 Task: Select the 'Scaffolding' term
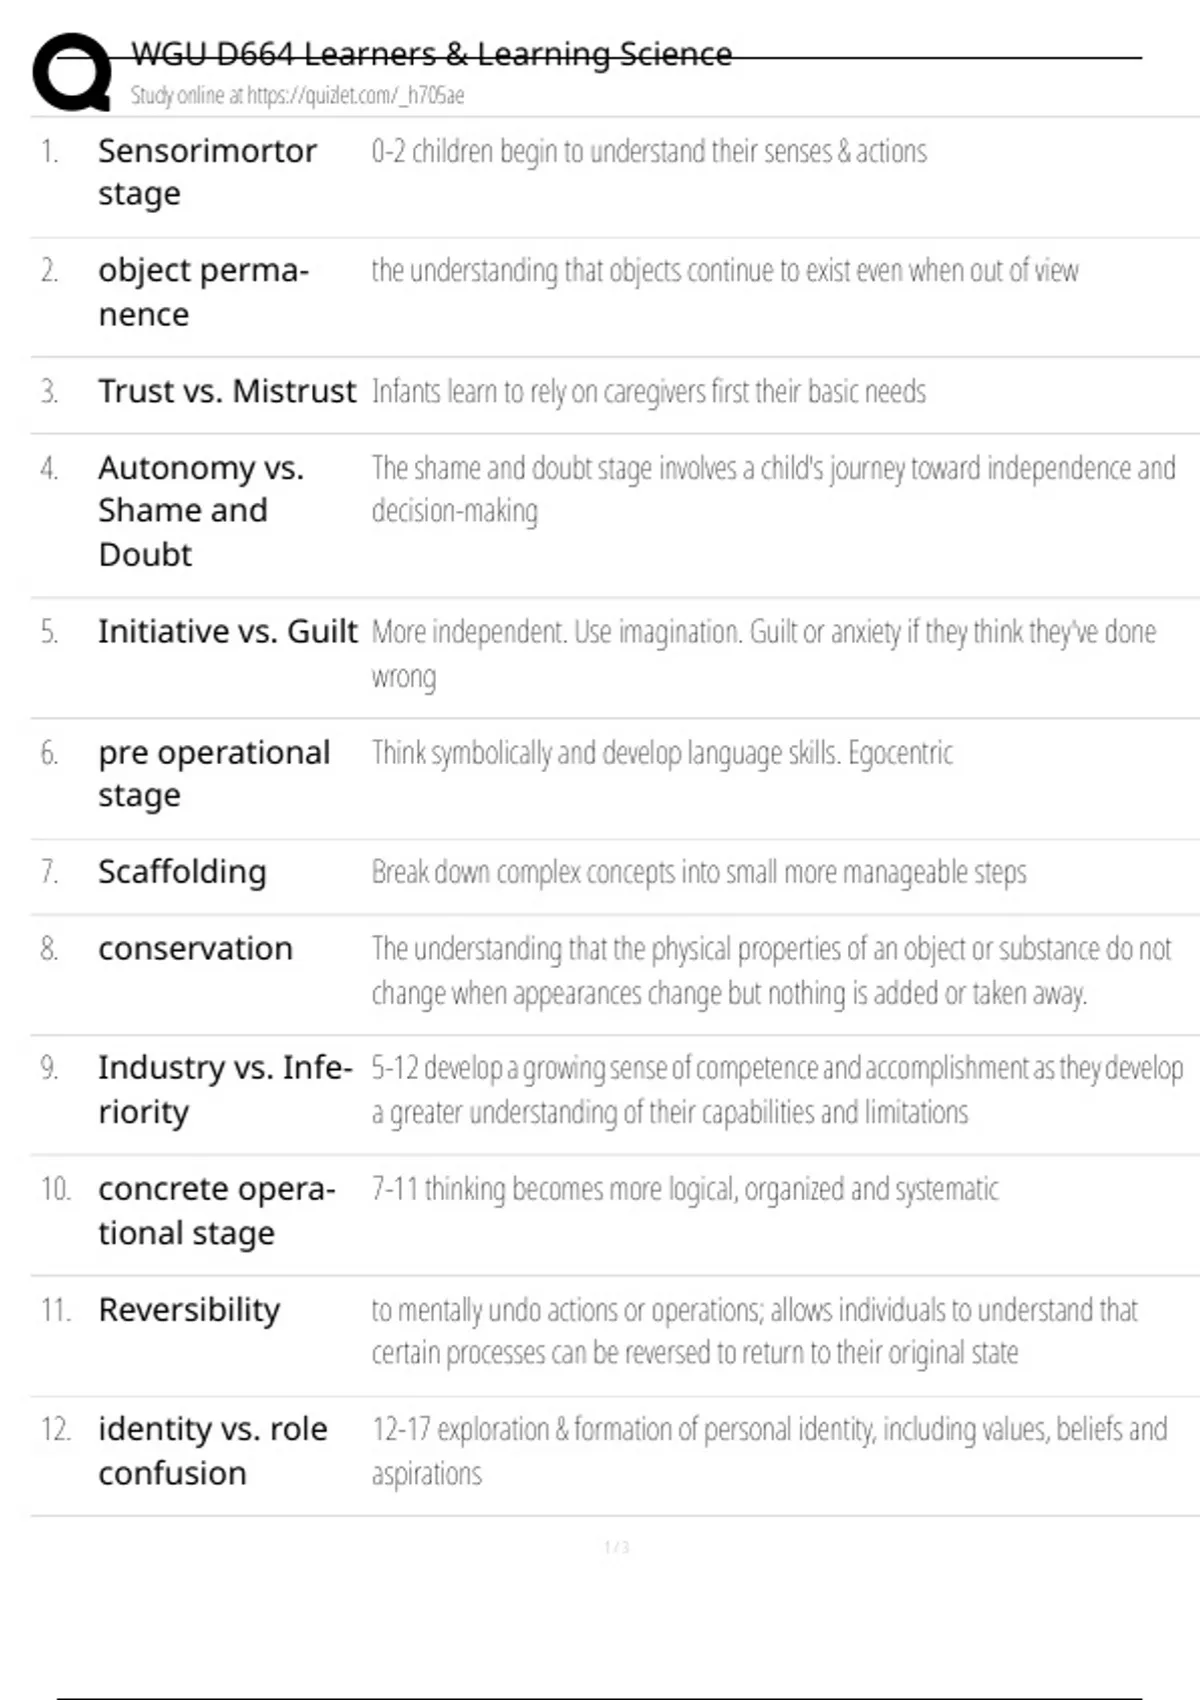pyautogui.click(x=182, y=872)
